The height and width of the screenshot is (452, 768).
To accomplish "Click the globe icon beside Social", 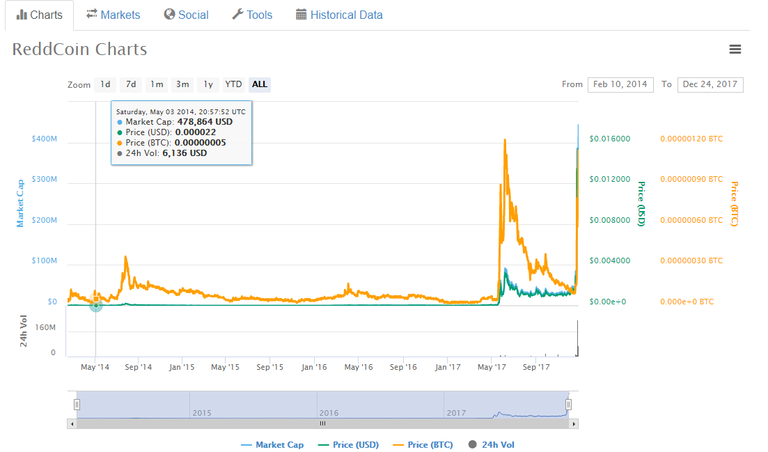I will [x=169, y=14].
